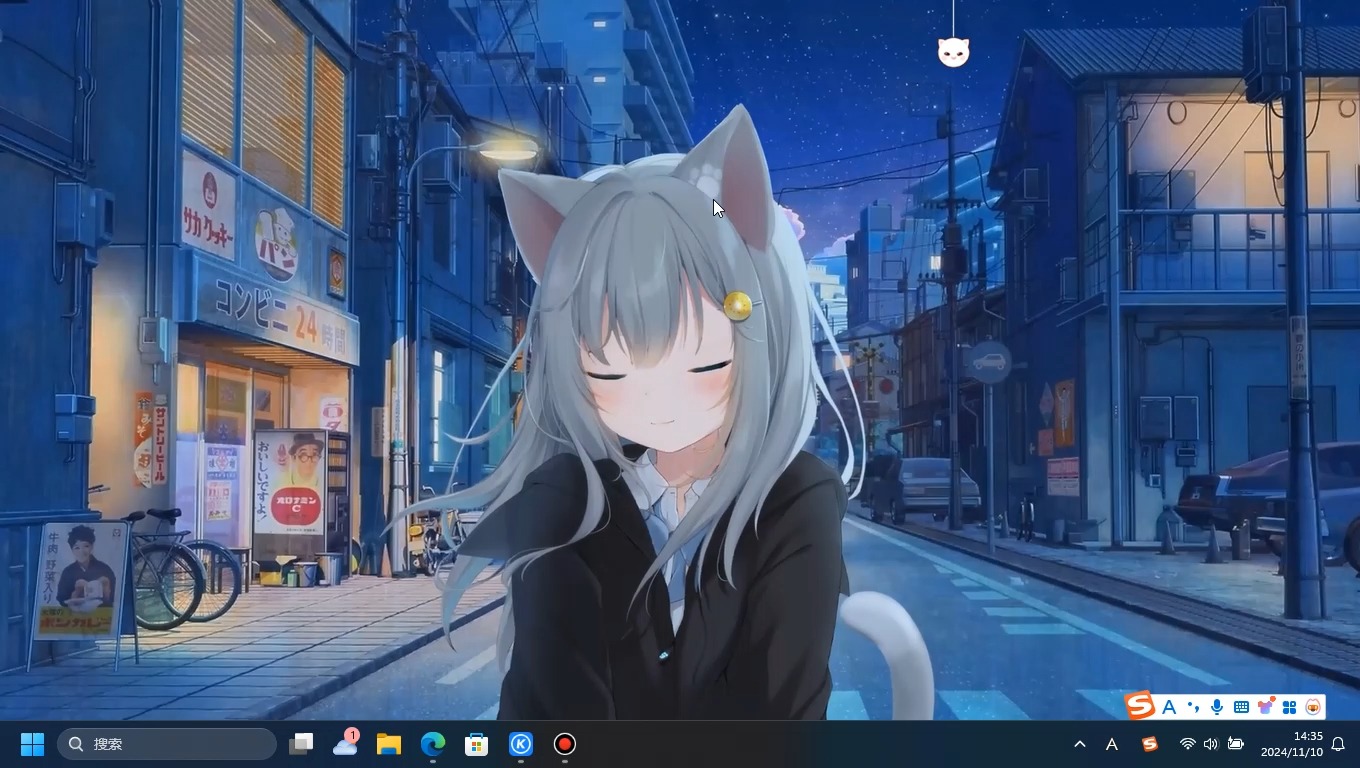
Task: Click the Sogou S logo on the floating toolbar
Action: (x=1140, y=706)
